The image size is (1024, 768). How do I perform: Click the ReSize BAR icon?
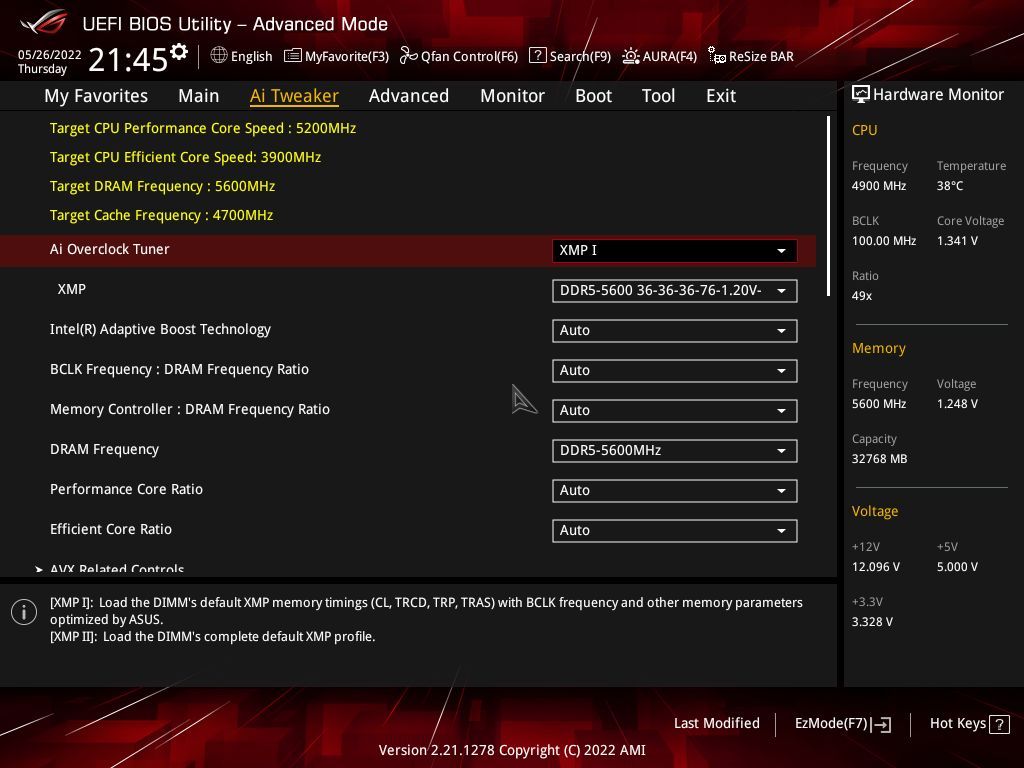(716, 56)
